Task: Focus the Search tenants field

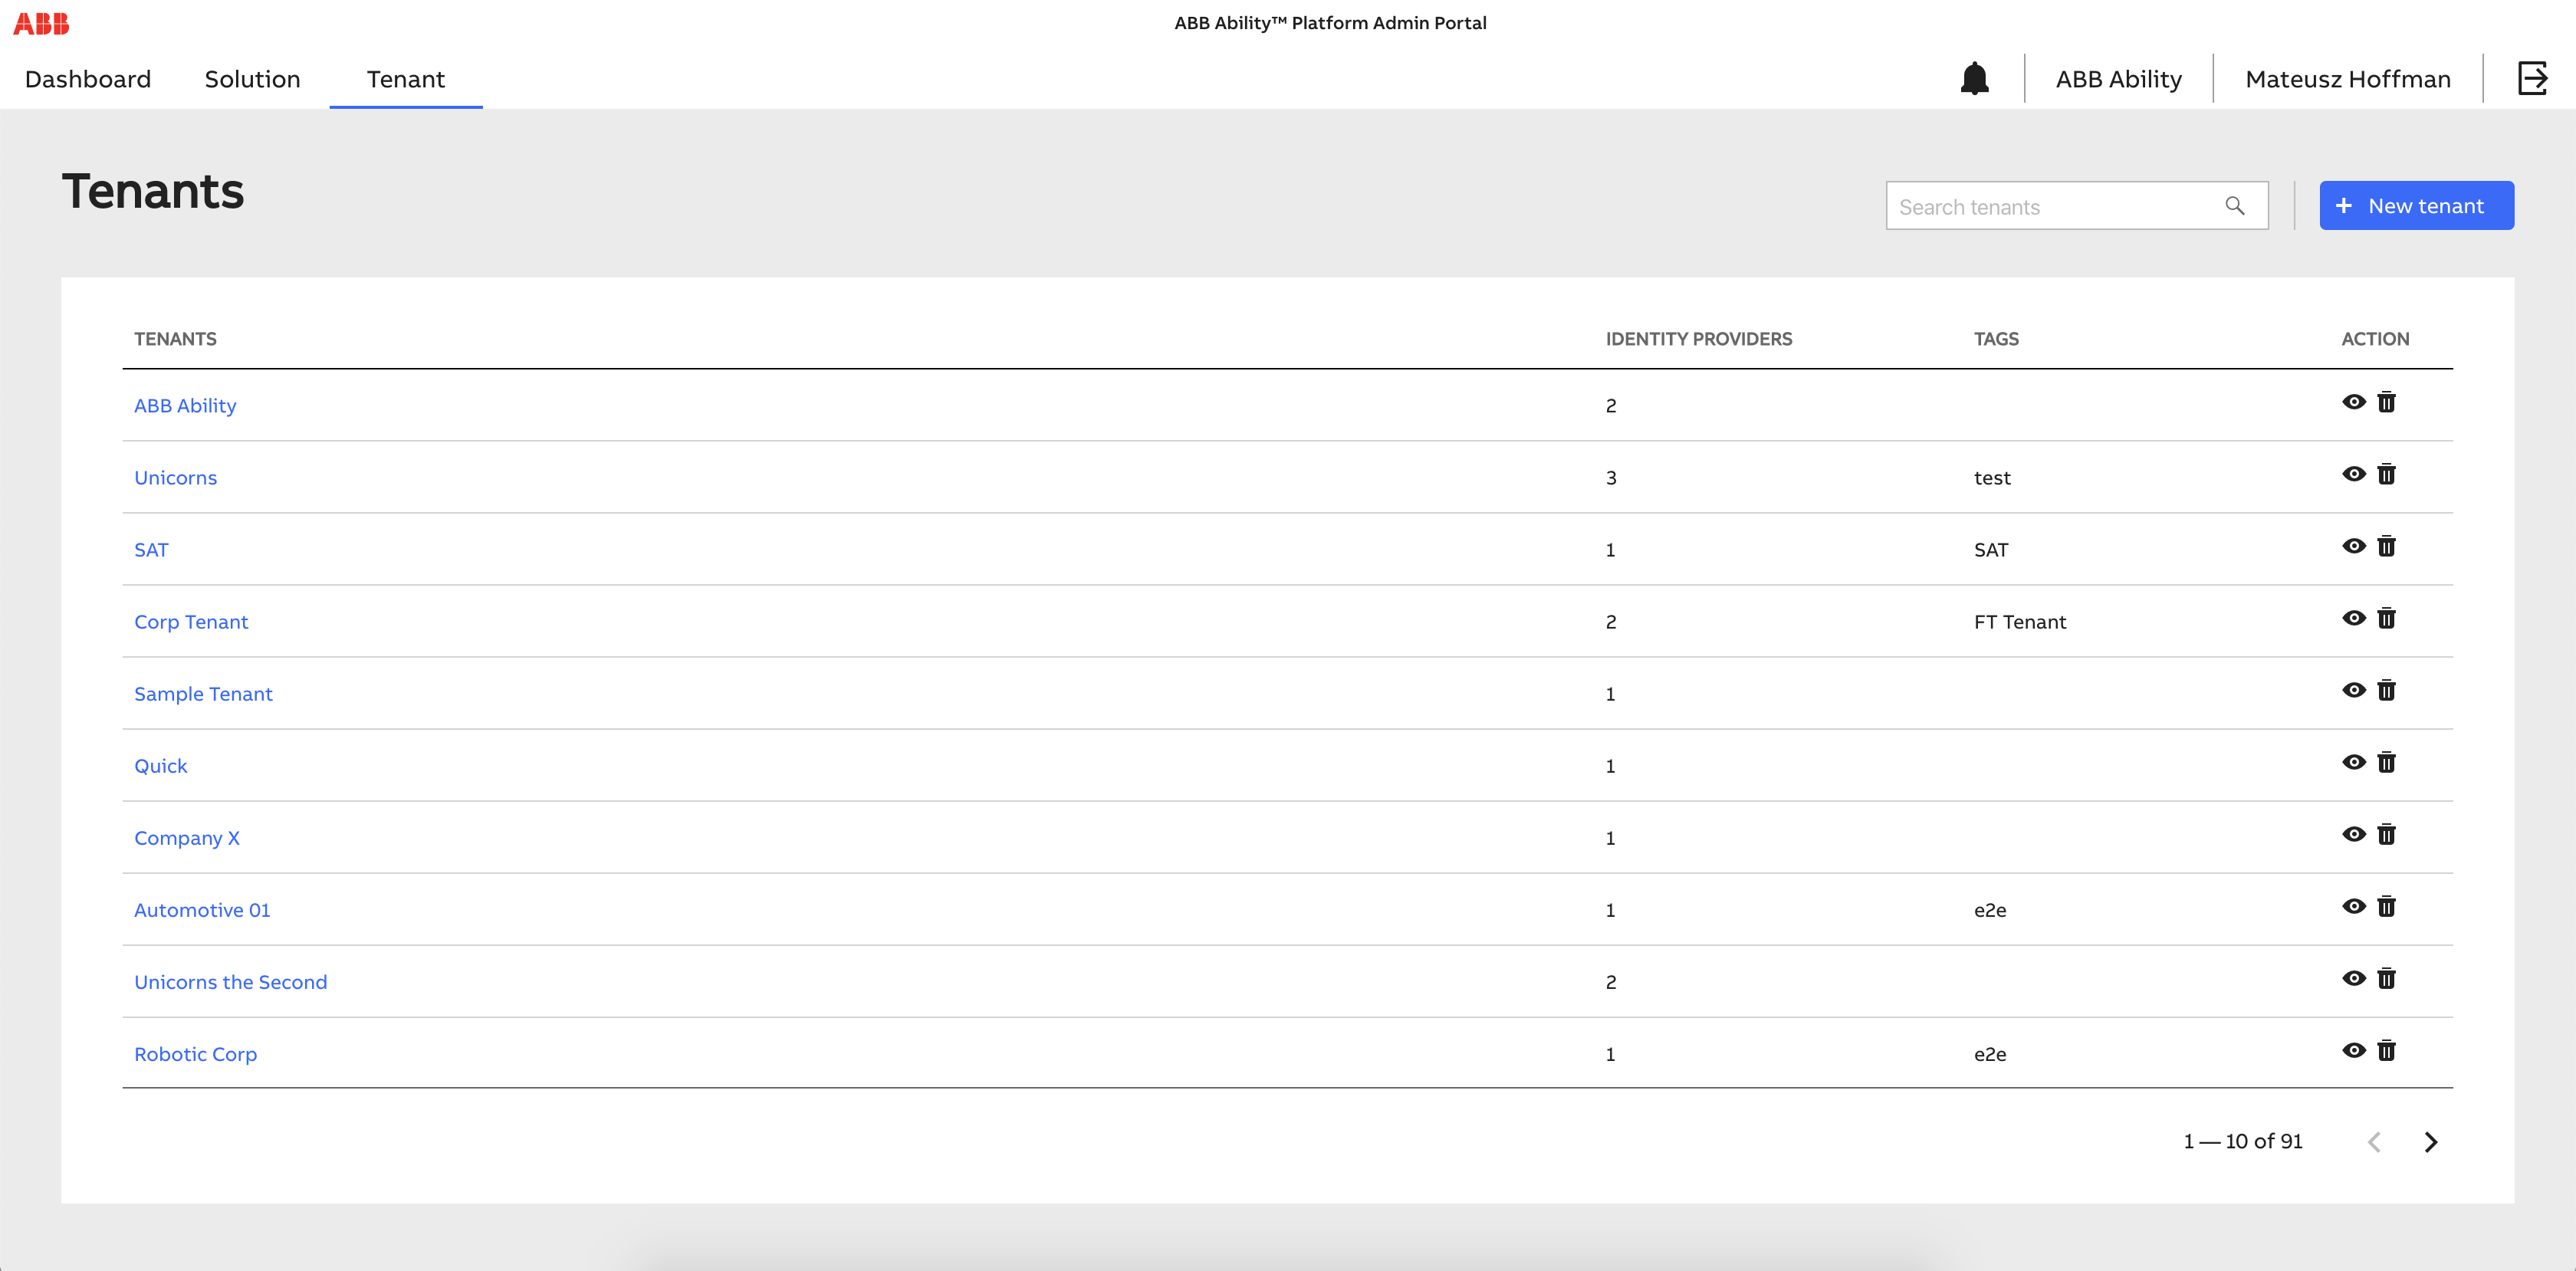Action: 2076,206
